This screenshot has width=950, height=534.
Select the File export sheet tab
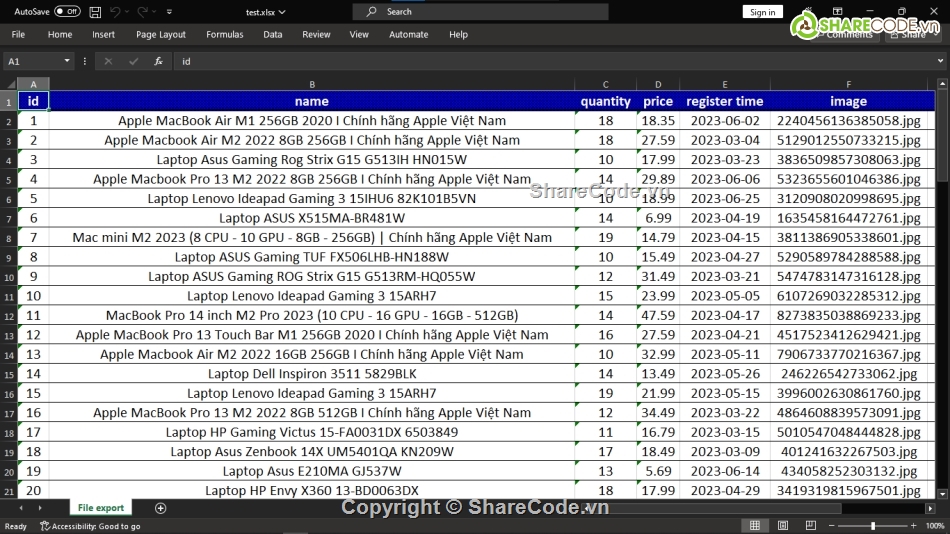pos(101,508)
